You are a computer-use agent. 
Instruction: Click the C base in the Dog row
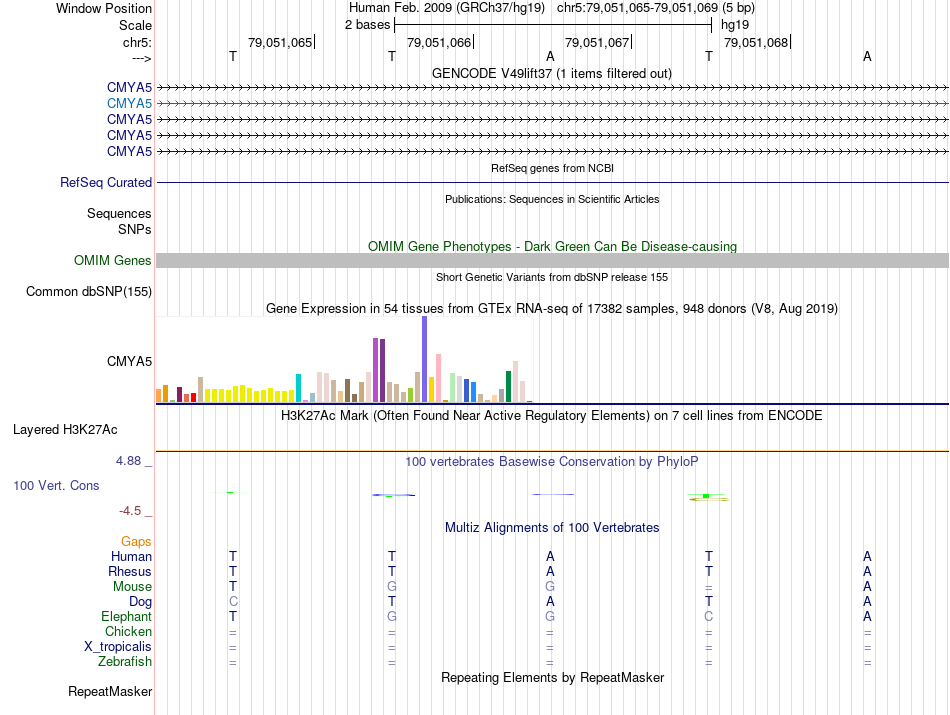[x=233, y=602]
